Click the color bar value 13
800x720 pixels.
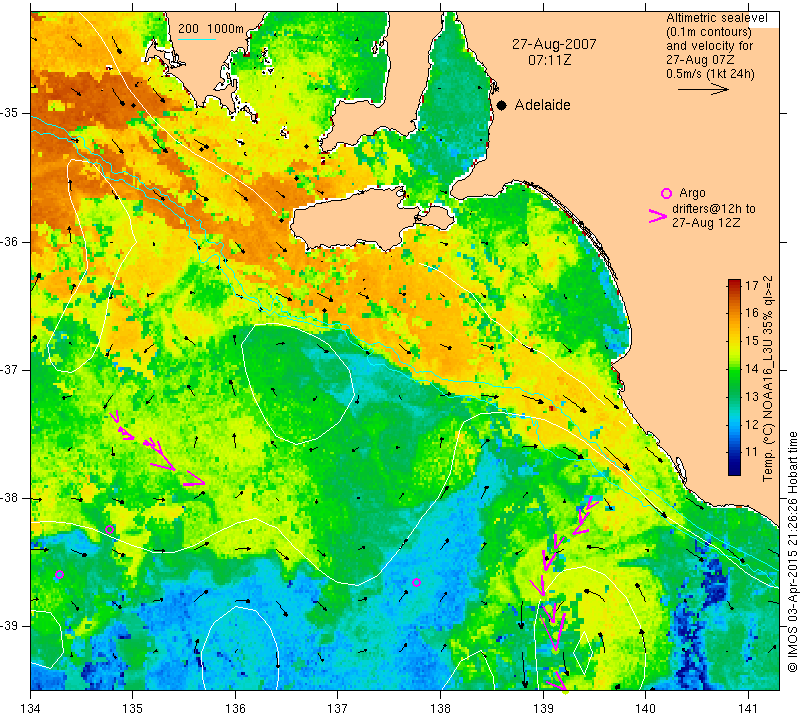click(752, 396)
